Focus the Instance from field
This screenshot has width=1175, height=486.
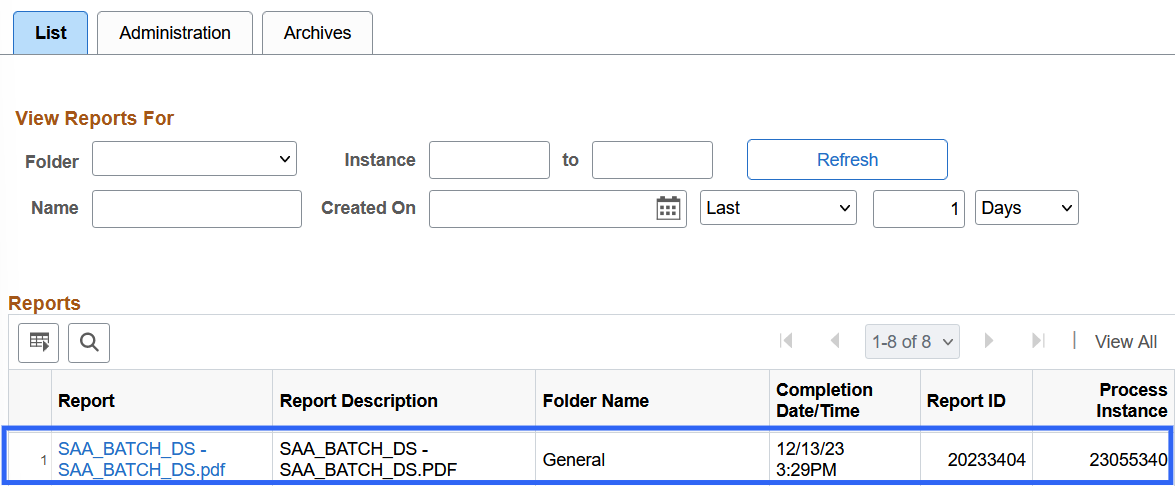[x=489, y=160]
